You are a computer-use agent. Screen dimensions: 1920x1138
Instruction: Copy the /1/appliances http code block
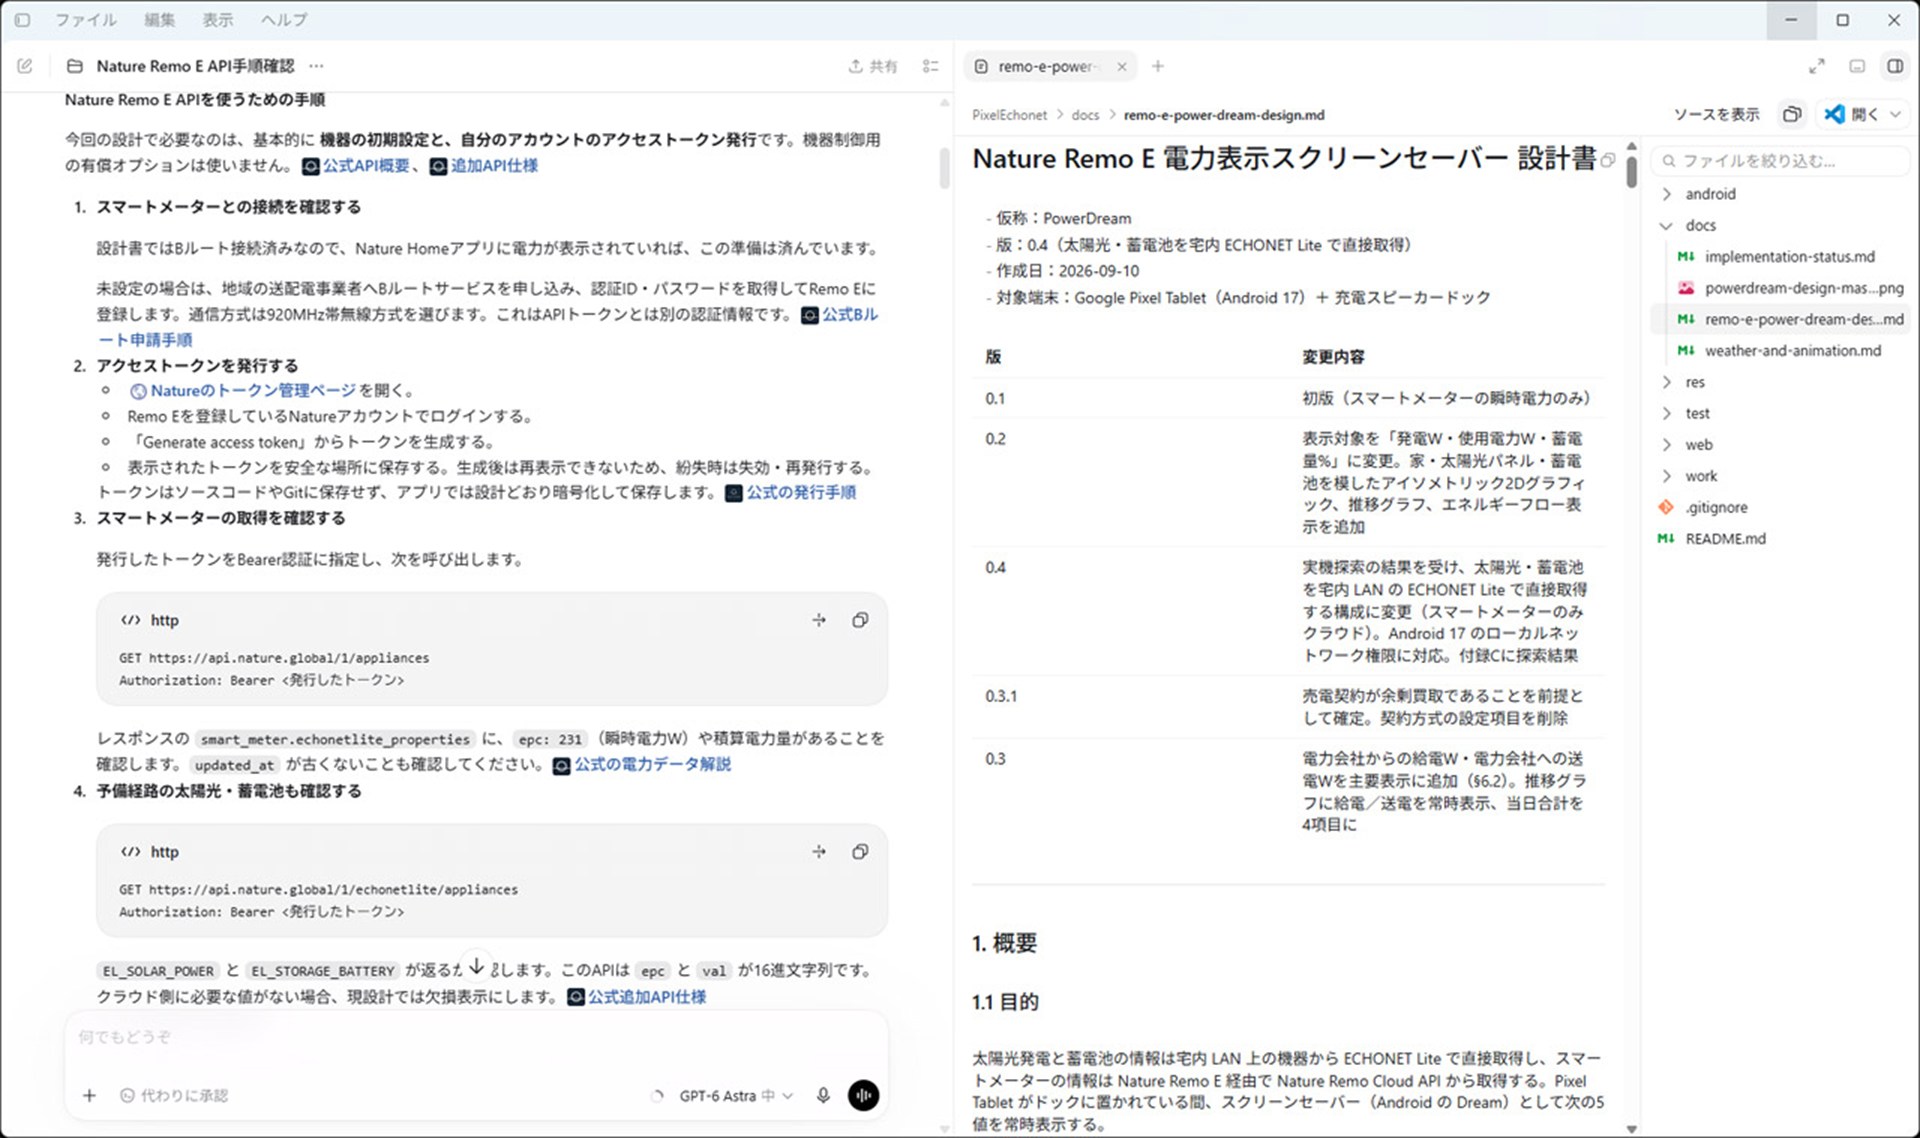pyautogui.click(x=860, y=620)
